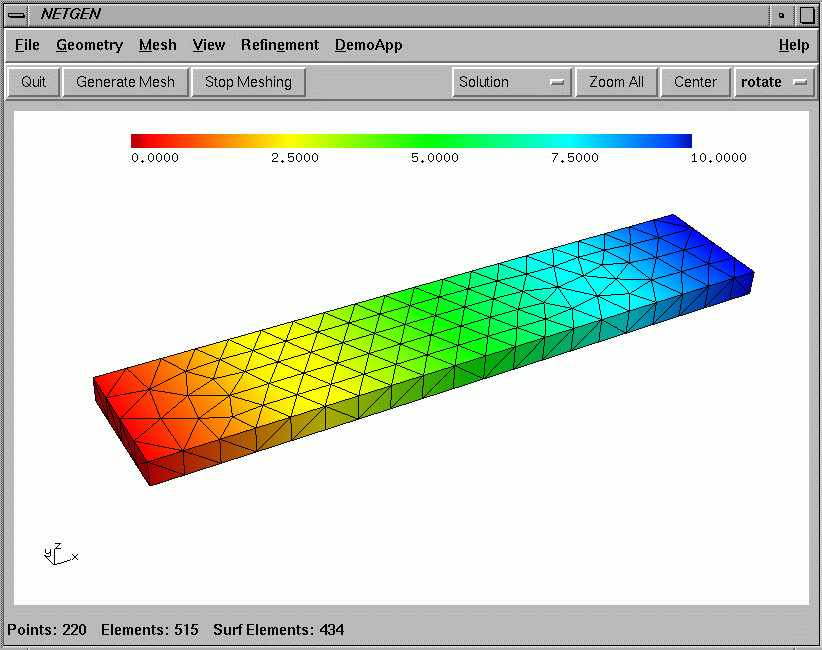822x650 pixels.
Task: Click the 10.0000 color scale label
Action: 718,158
